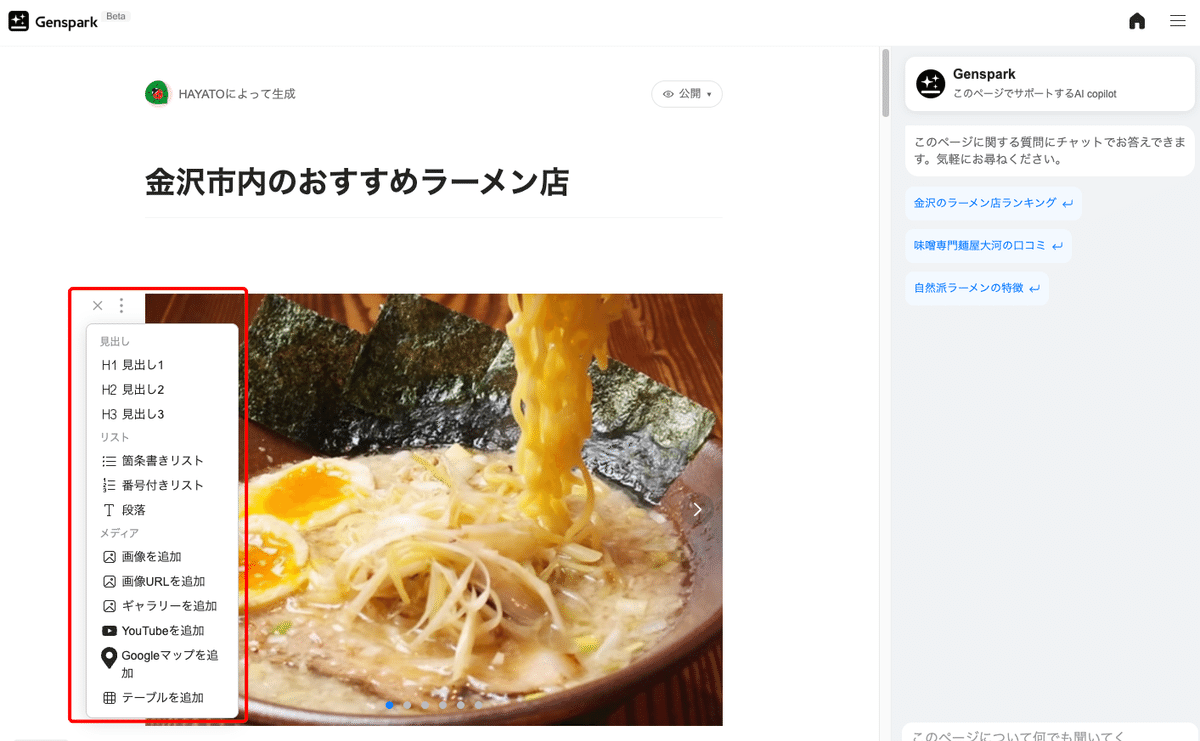Click the Genspark logo
The image size is (1200, 741).
pyautogui.click(x=54, y=21)
